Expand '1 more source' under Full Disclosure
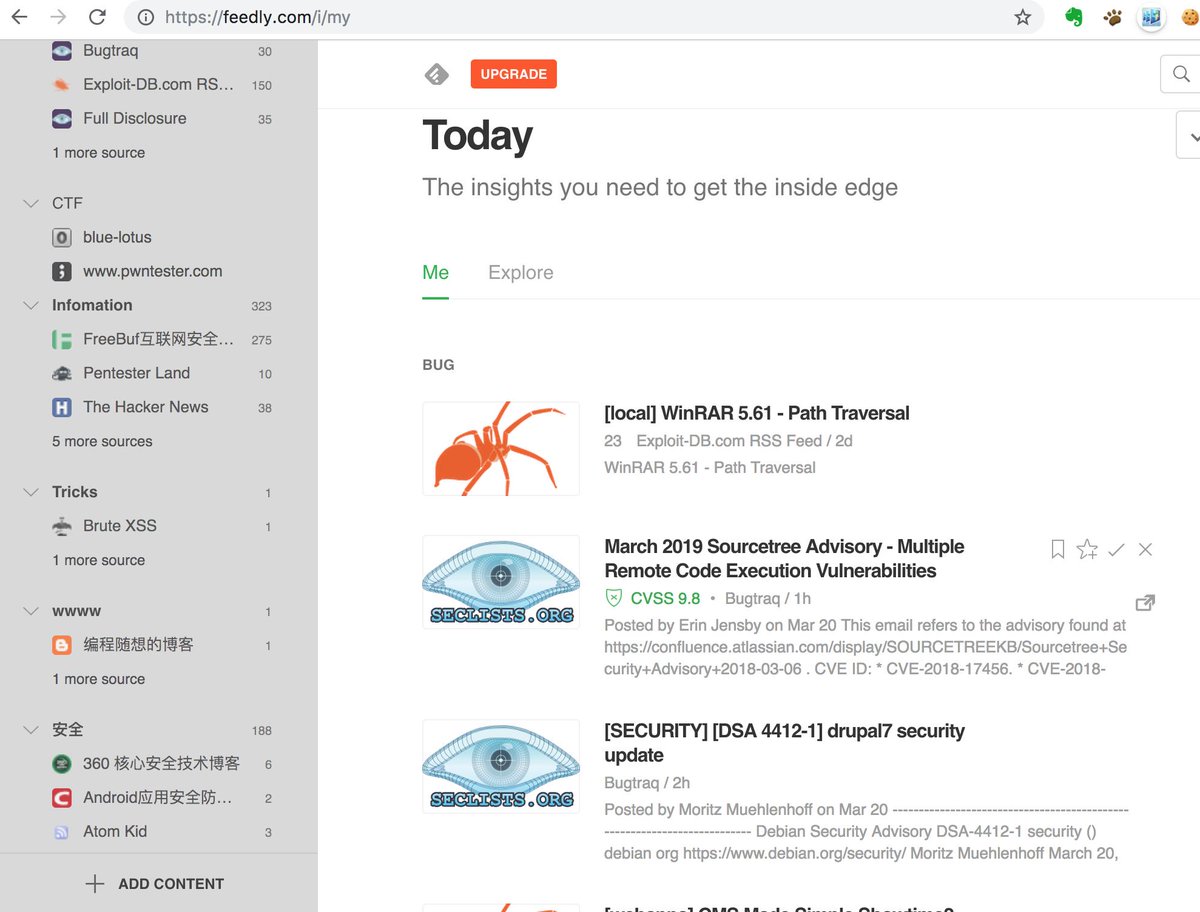Screen dimensions: 1200x912 pyautogui.click(x=98, y=153)
